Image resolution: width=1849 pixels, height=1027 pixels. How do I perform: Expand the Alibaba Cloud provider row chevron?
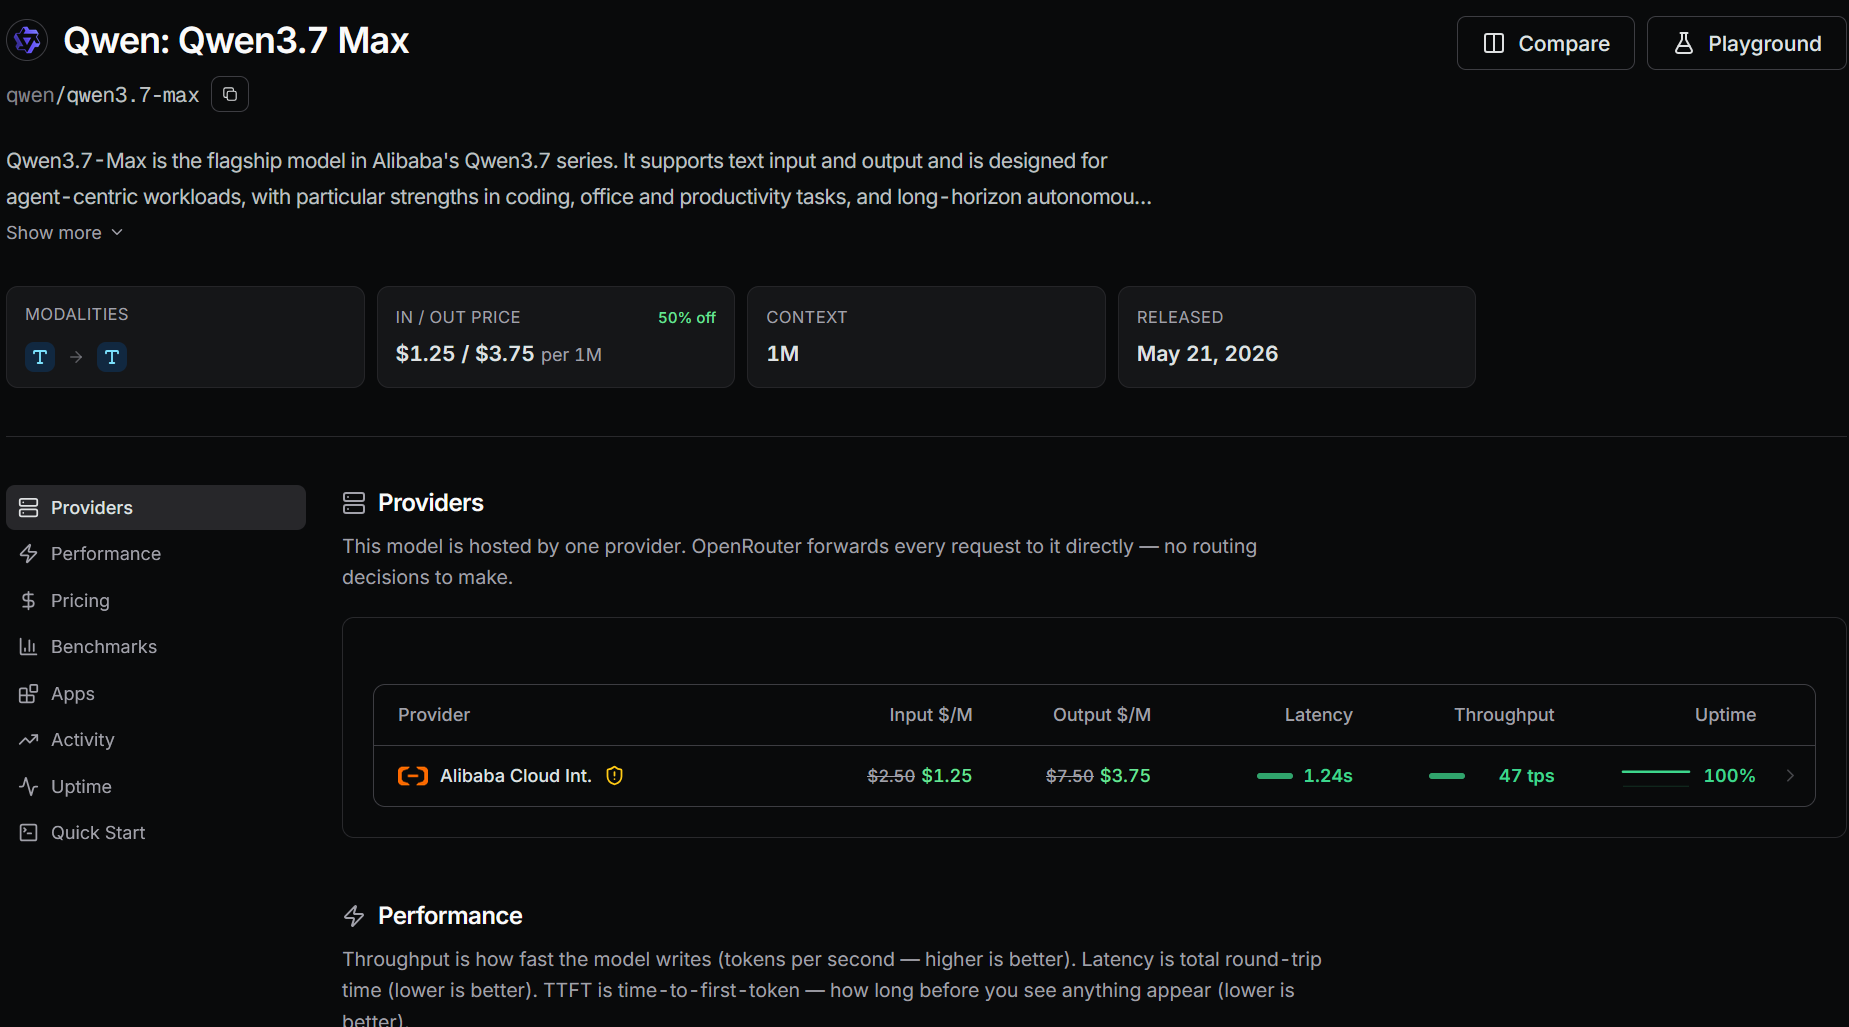1790,775
